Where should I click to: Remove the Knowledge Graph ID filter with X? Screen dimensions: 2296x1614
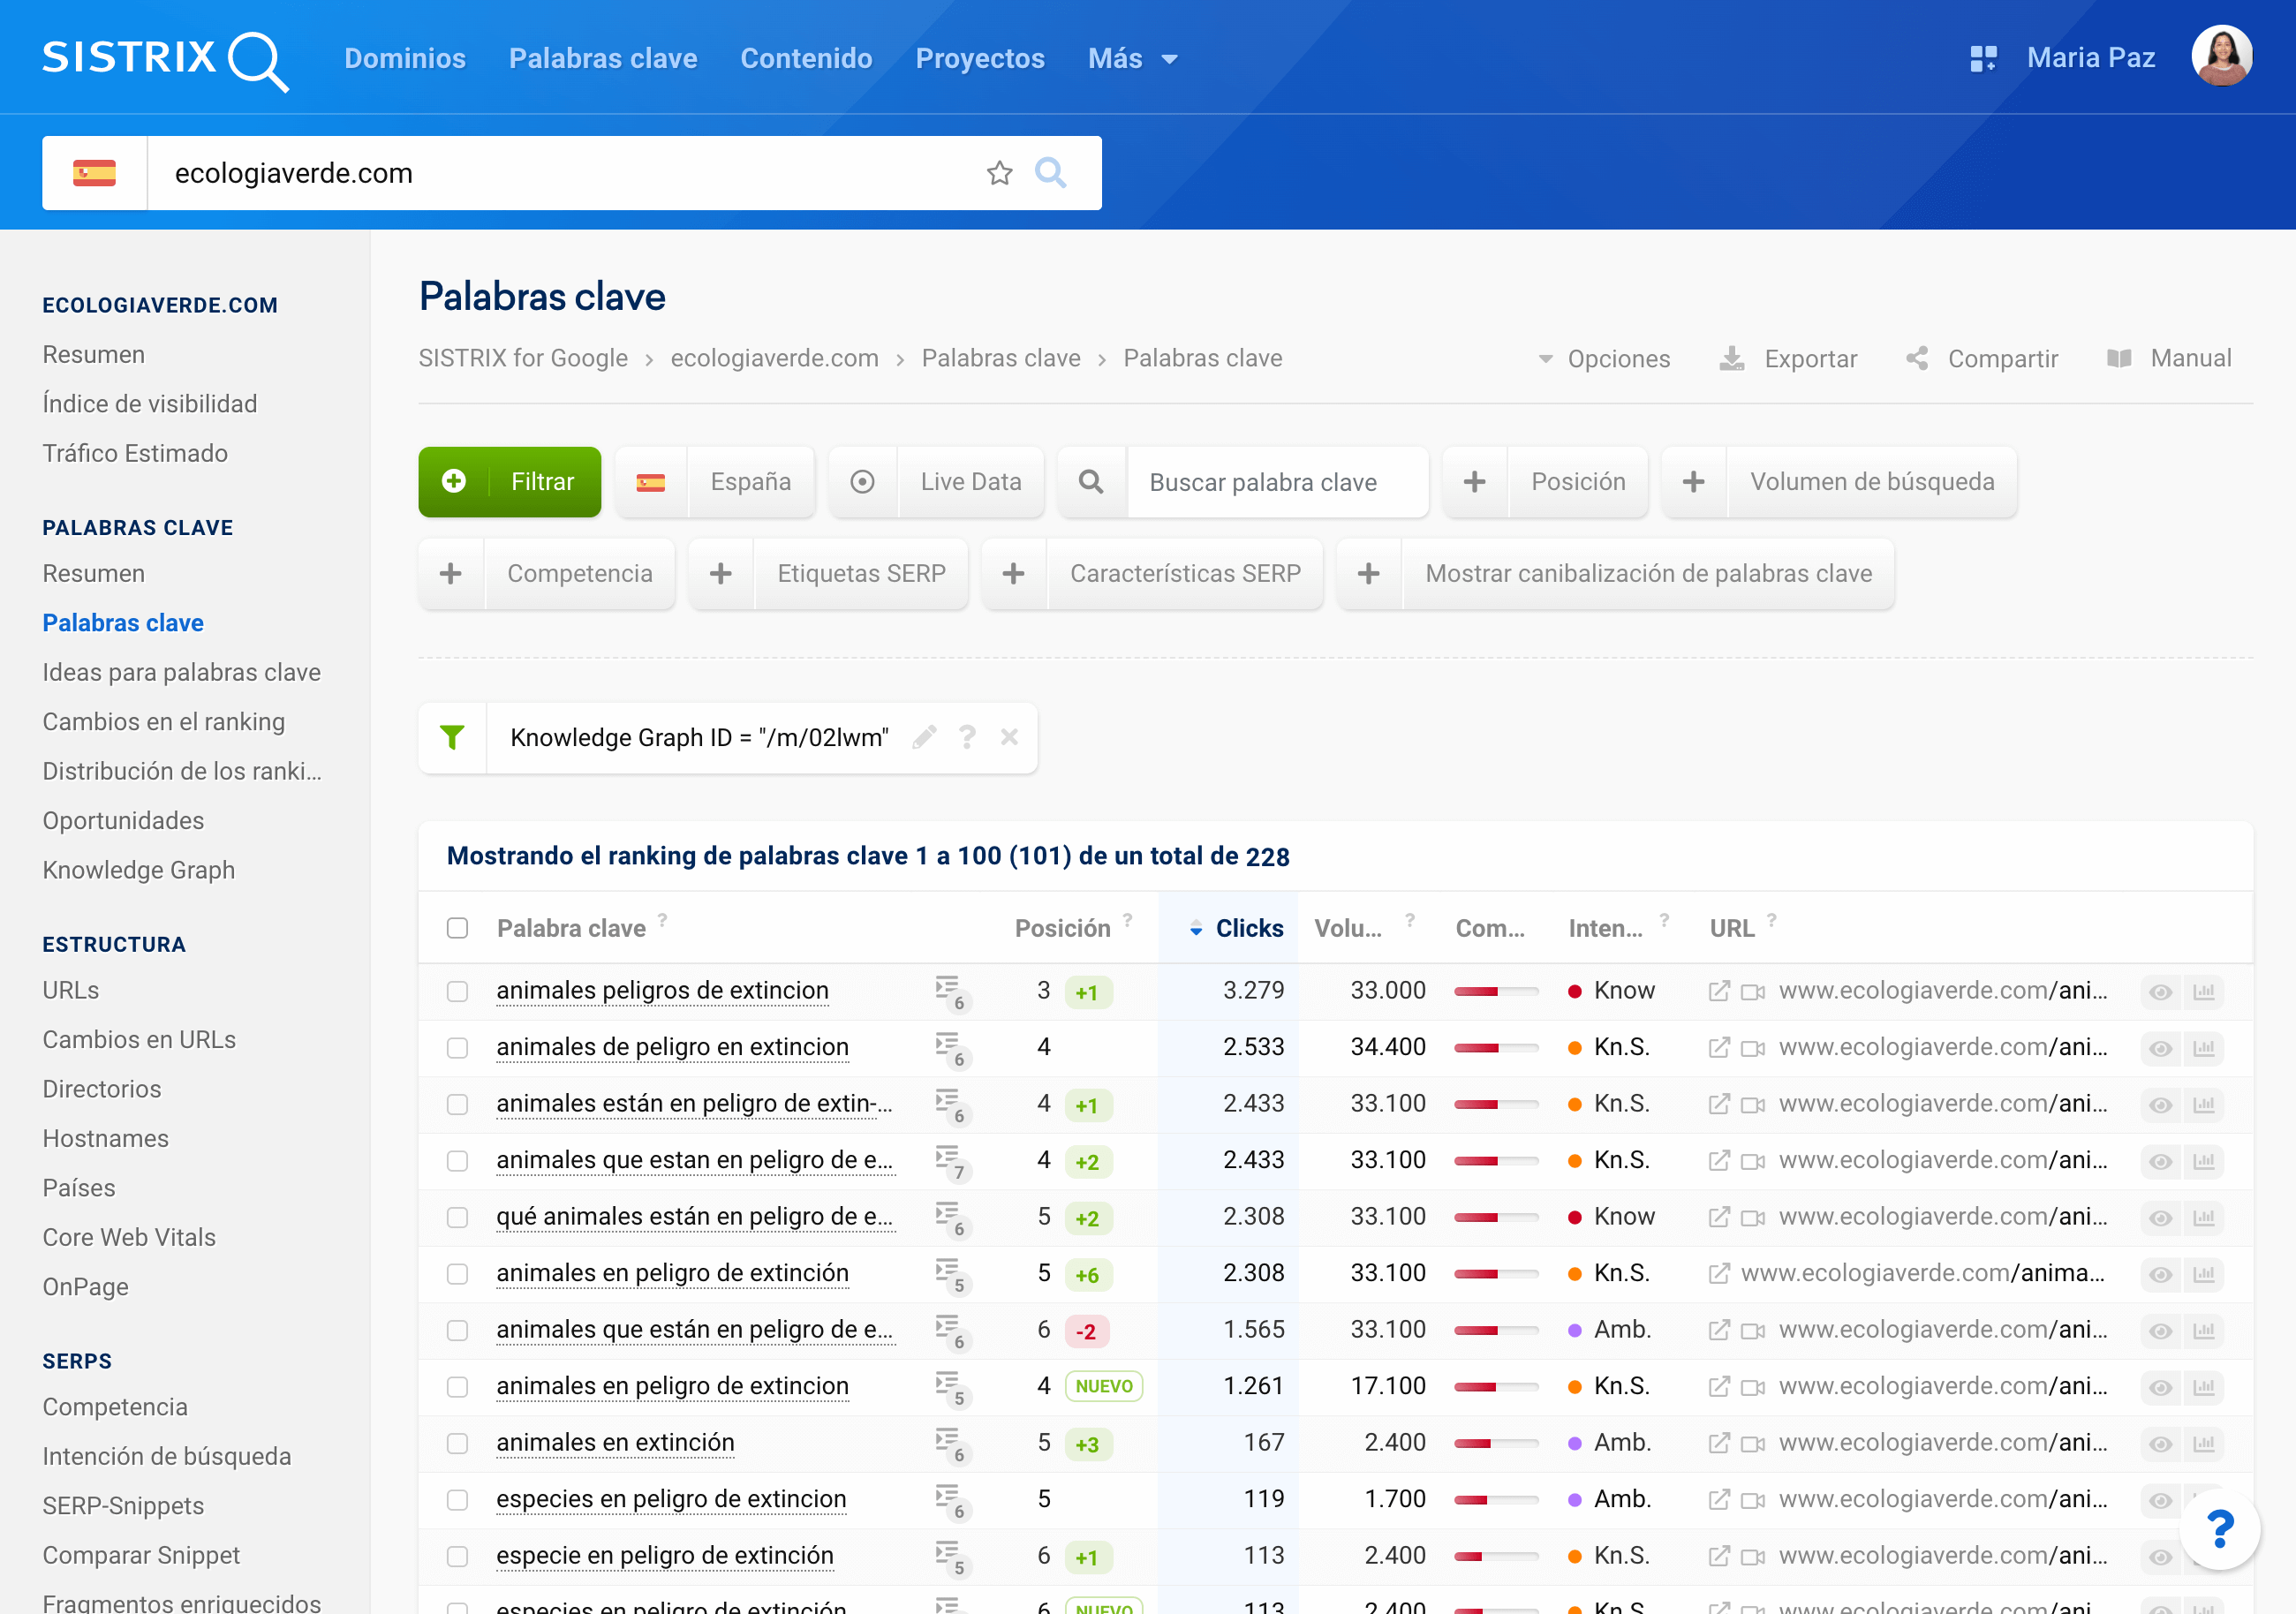tap(1009, 737)
